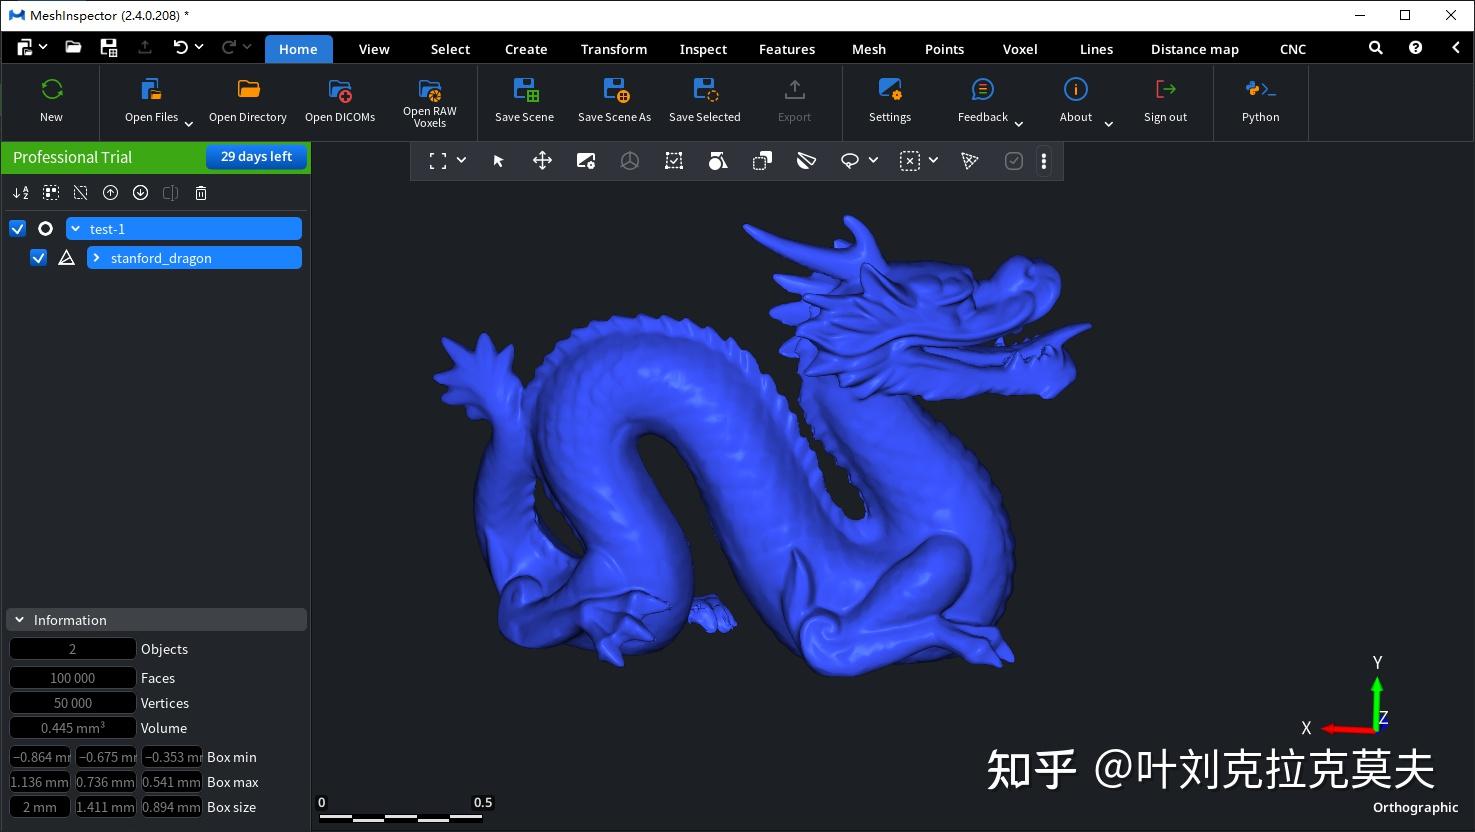
Task: Click the move up arrow icon in scene panel
Action: (111, 193)
